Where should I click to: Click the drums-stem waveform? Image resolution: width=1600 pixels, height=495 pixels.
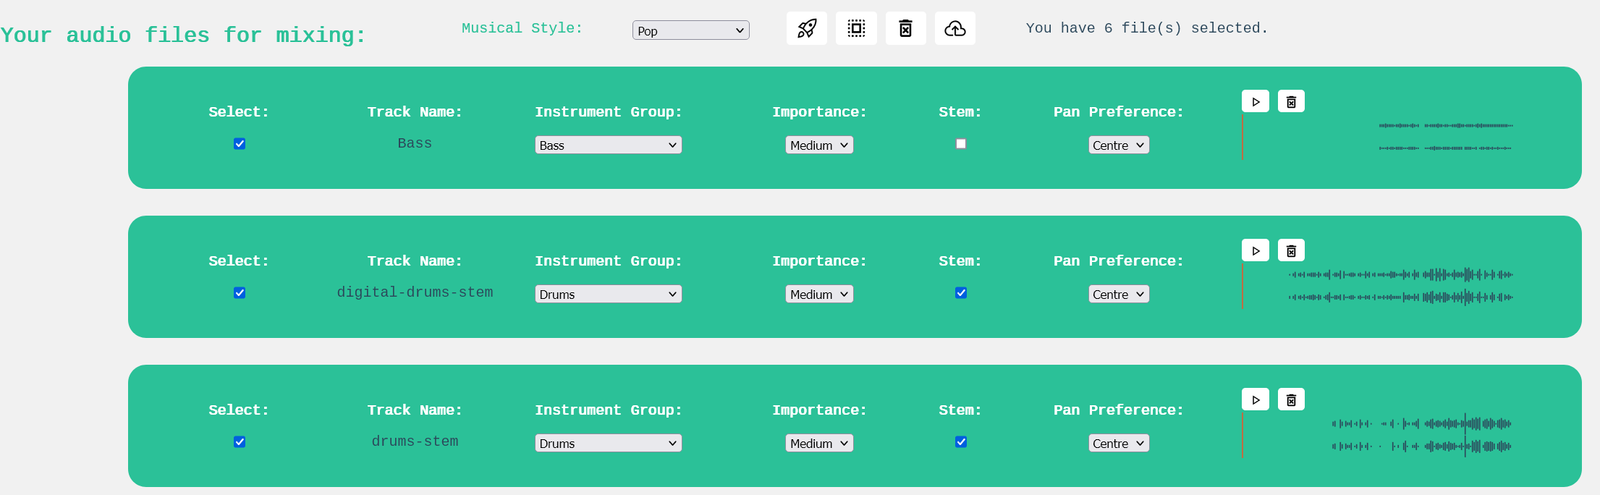tap(1378, 435)
